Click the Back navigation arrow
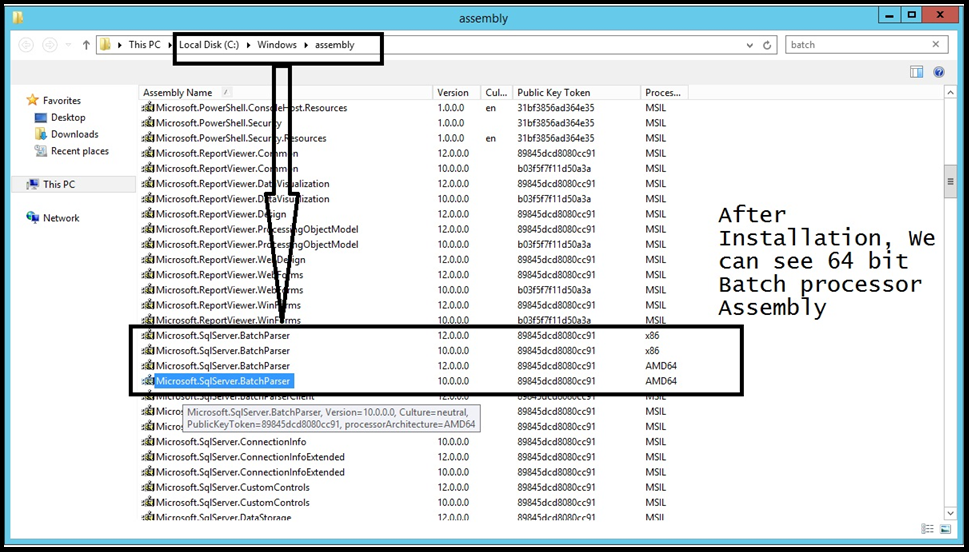The image size is (969, 552). tap(26, 45)
